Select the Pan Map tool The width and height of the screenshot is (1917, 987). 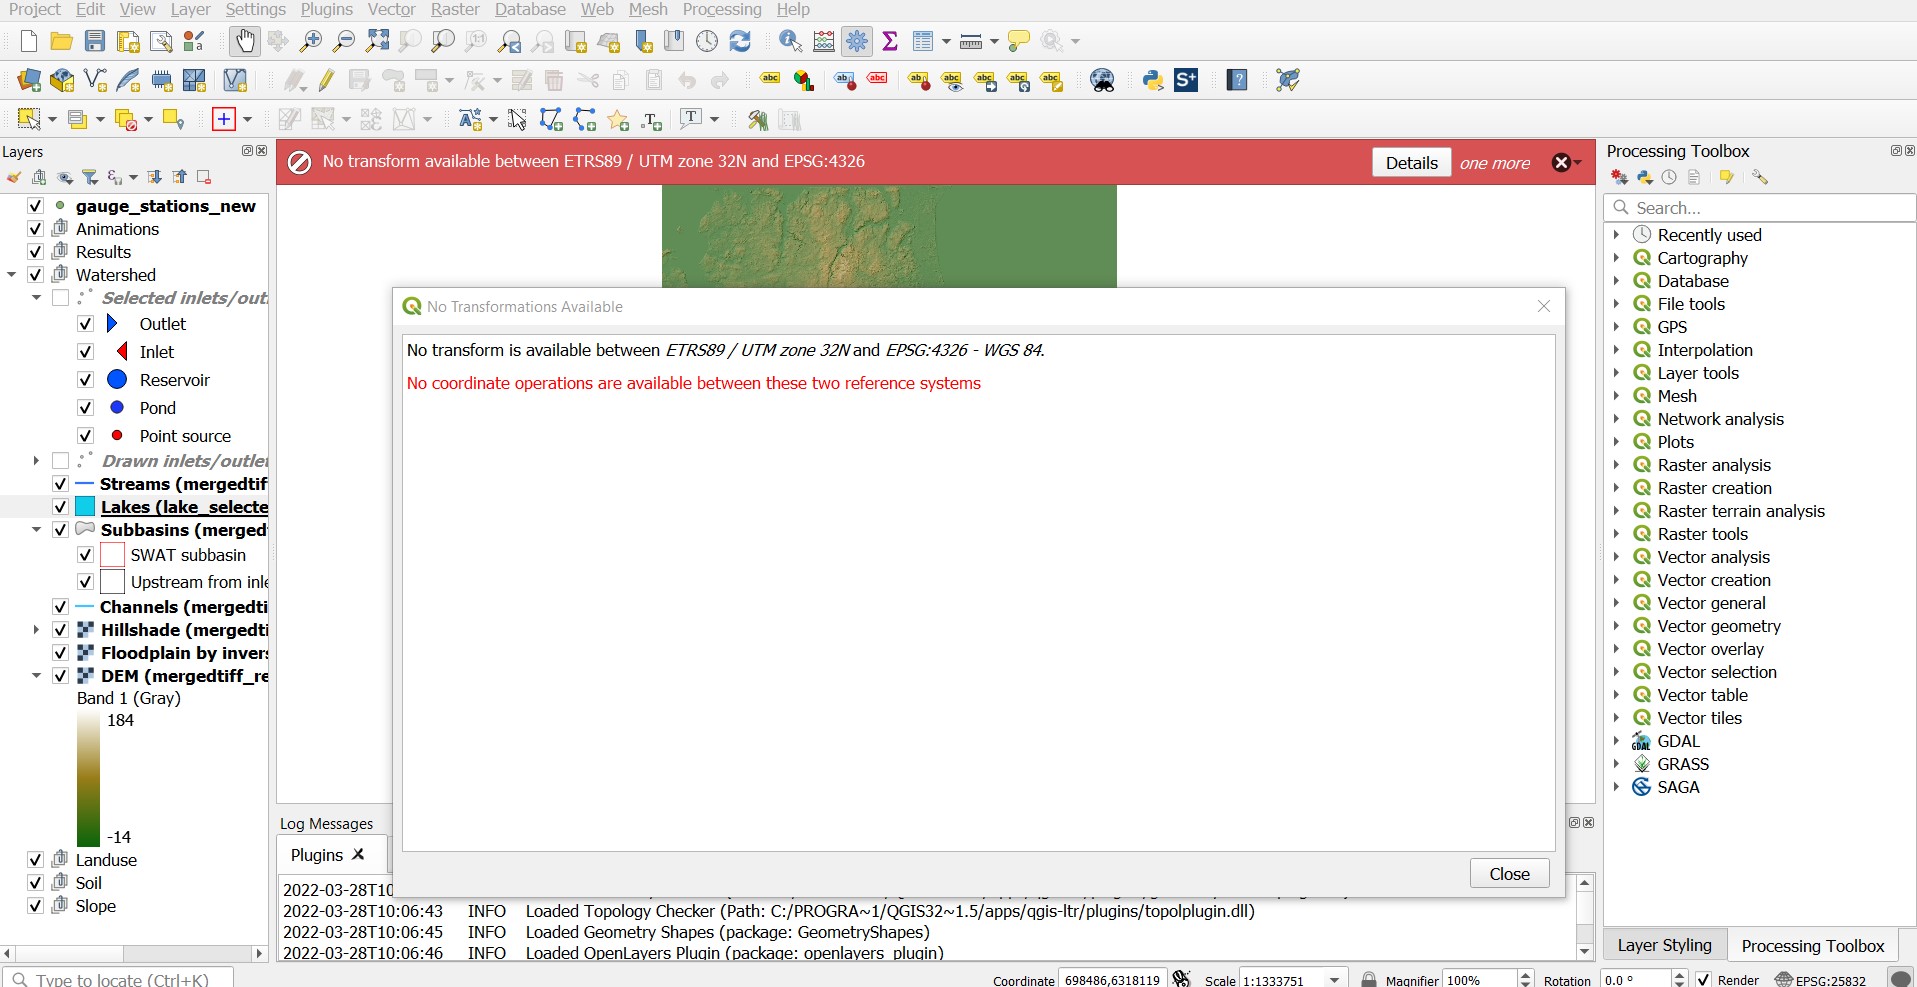tap(245, 41)
